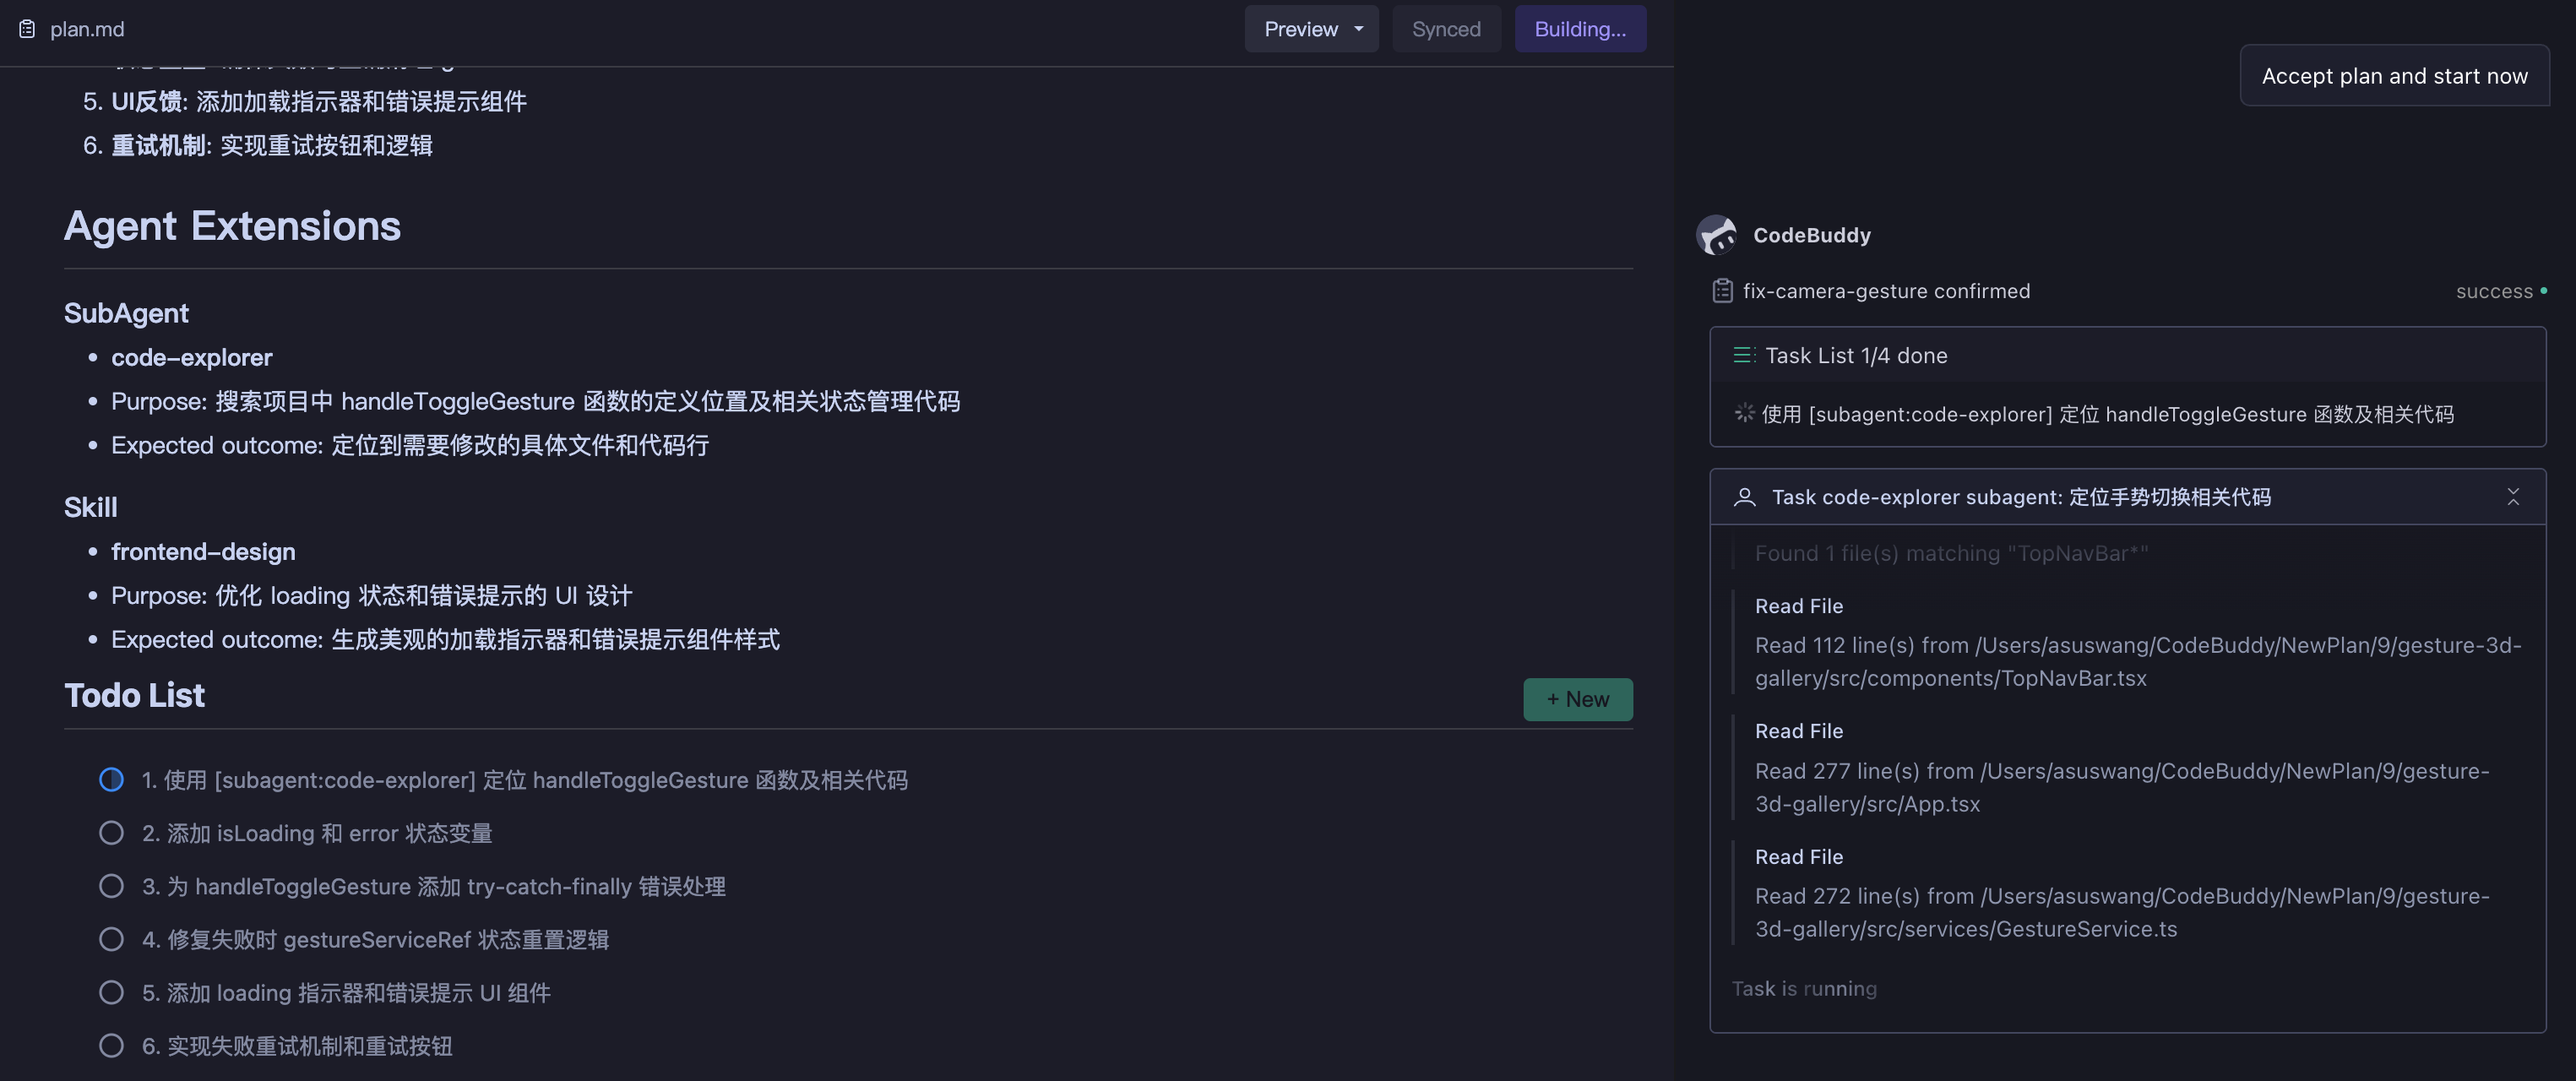Toggle todo item 1 subagent code-explorer
Screen dimensions: 2576x1081
click(x=111, y=780)
